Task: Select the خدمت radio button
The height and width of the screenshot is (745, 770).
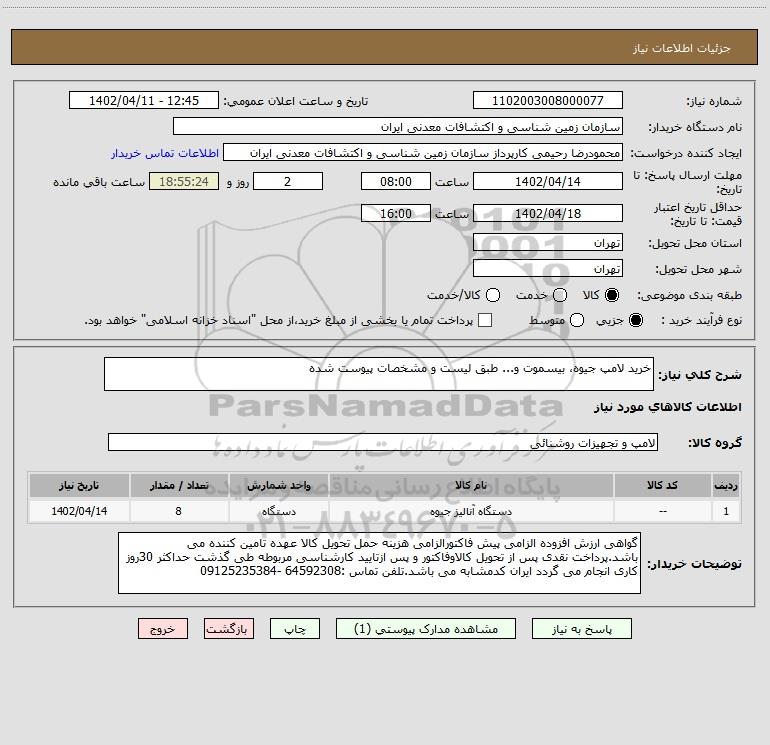Action: (560, 295)
